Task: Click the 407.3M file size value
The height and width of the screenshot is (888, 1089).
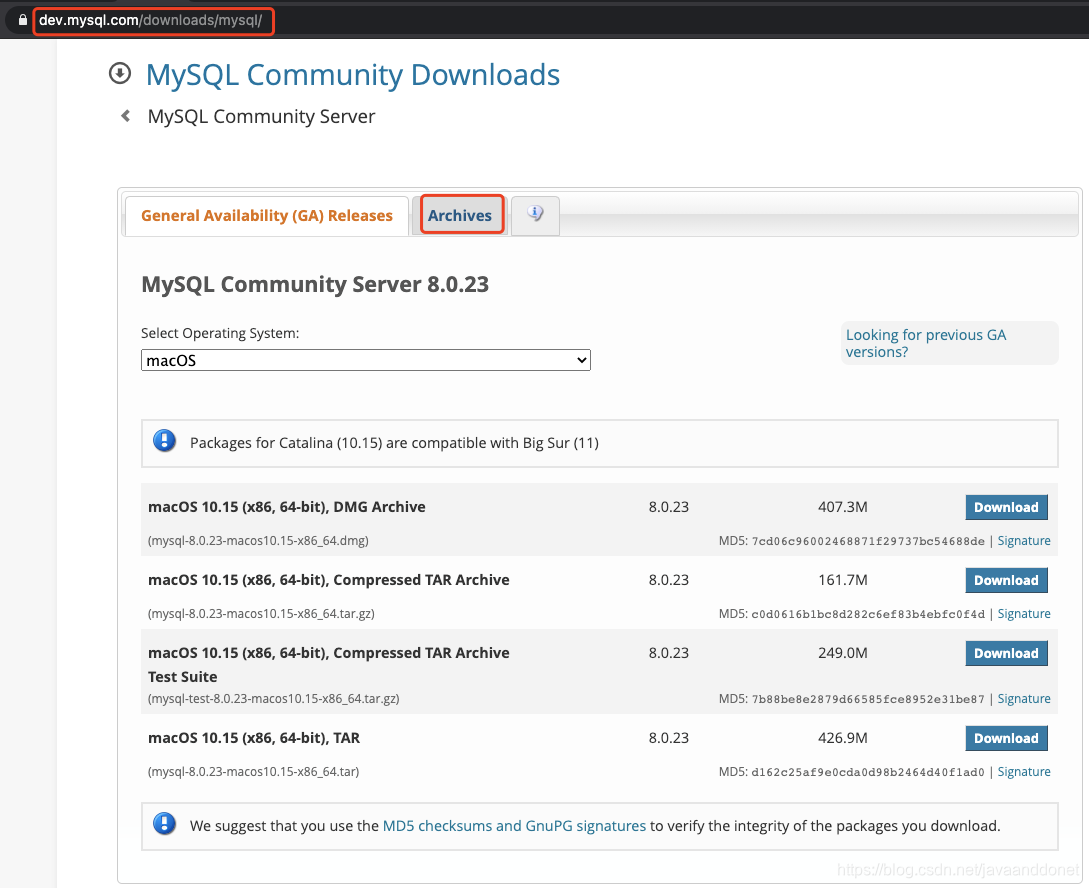Action: 842,508
